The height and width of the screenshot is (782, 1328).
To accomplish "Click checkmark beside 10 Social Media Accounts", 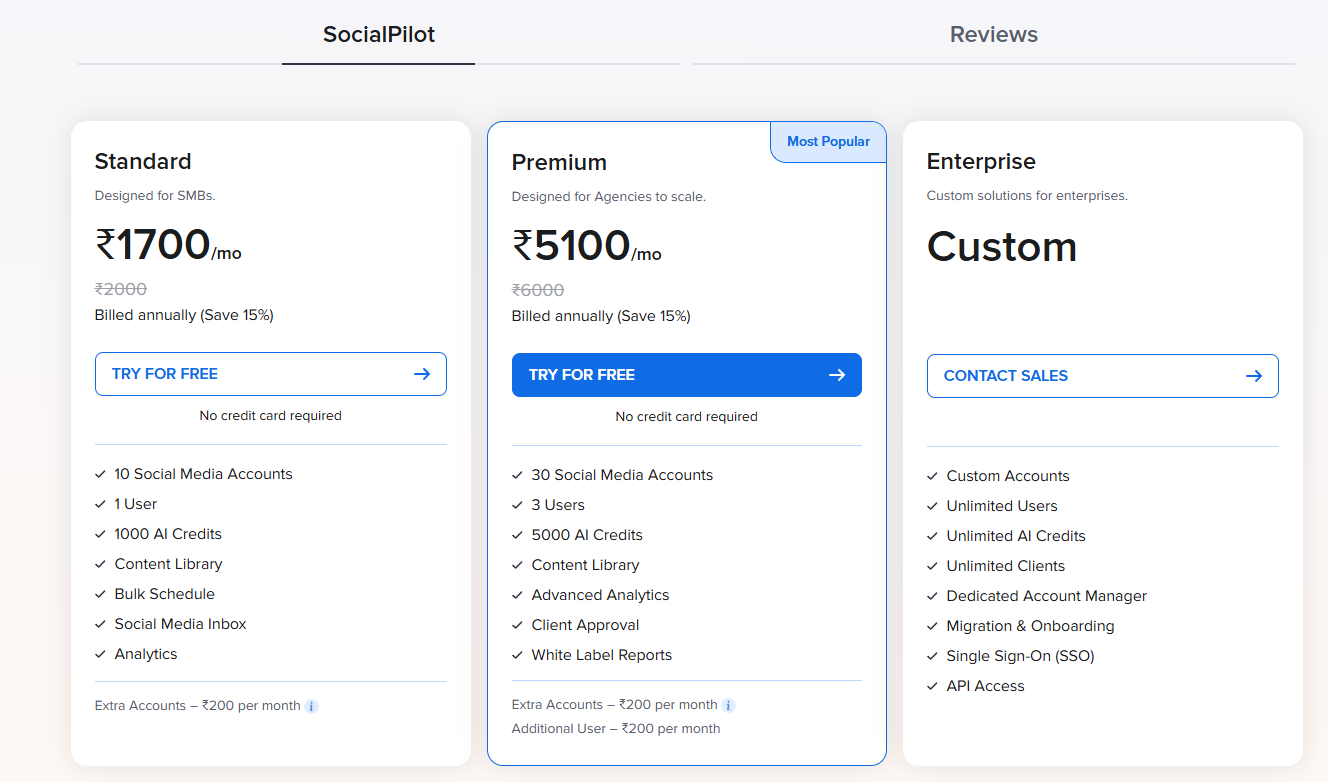I will coord(101,474).
